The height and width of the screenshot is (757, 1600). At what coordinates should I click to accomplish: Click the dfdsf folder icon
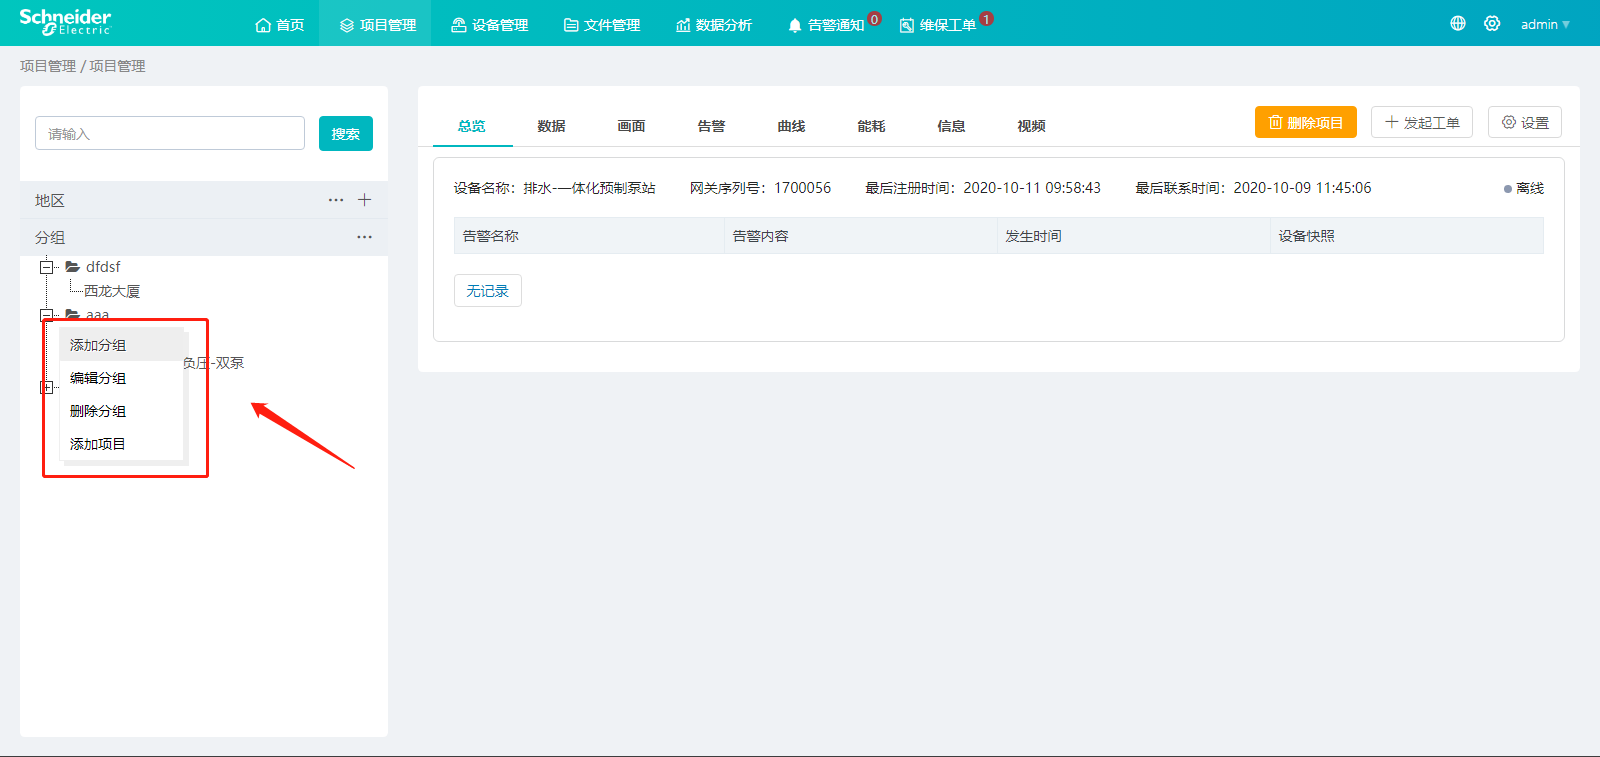[73, 267]
